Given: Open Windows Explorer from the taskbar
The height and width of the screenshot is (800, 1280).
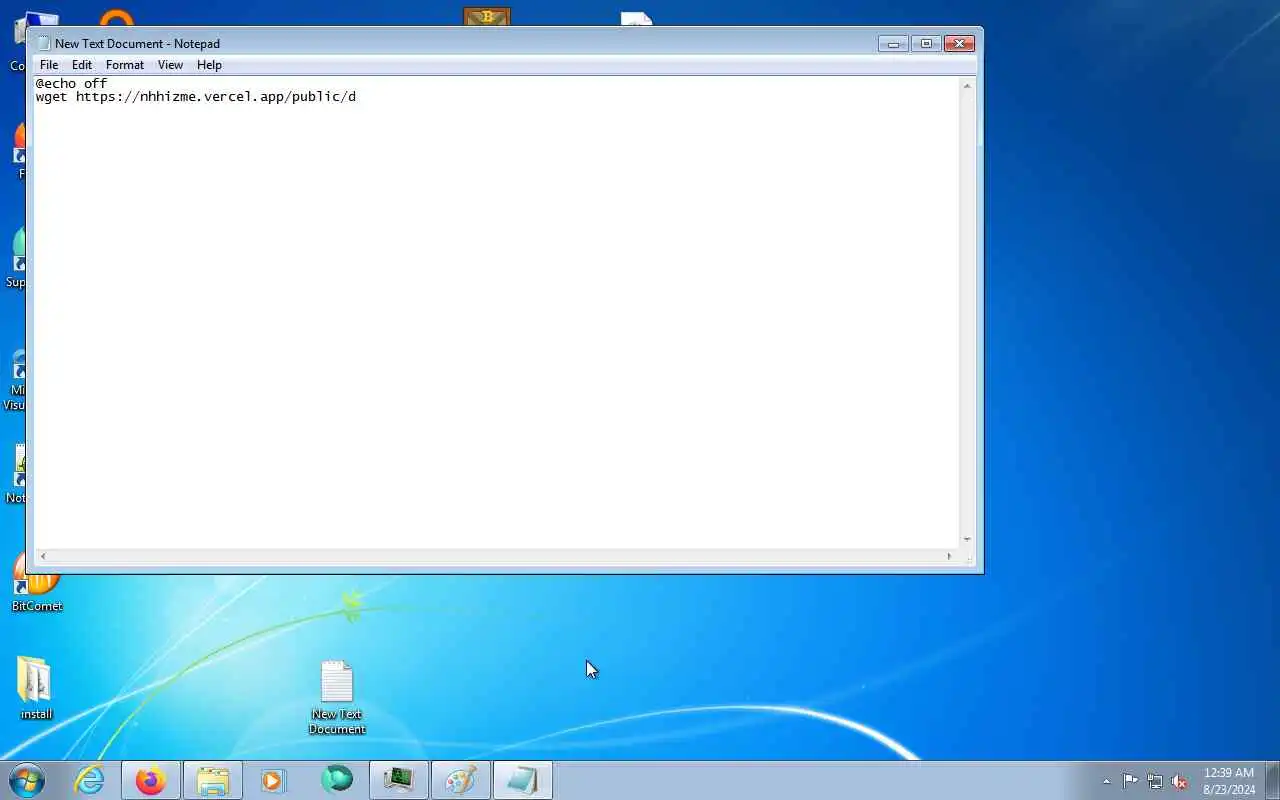Looking at the screenshot, I should point(213,780).
